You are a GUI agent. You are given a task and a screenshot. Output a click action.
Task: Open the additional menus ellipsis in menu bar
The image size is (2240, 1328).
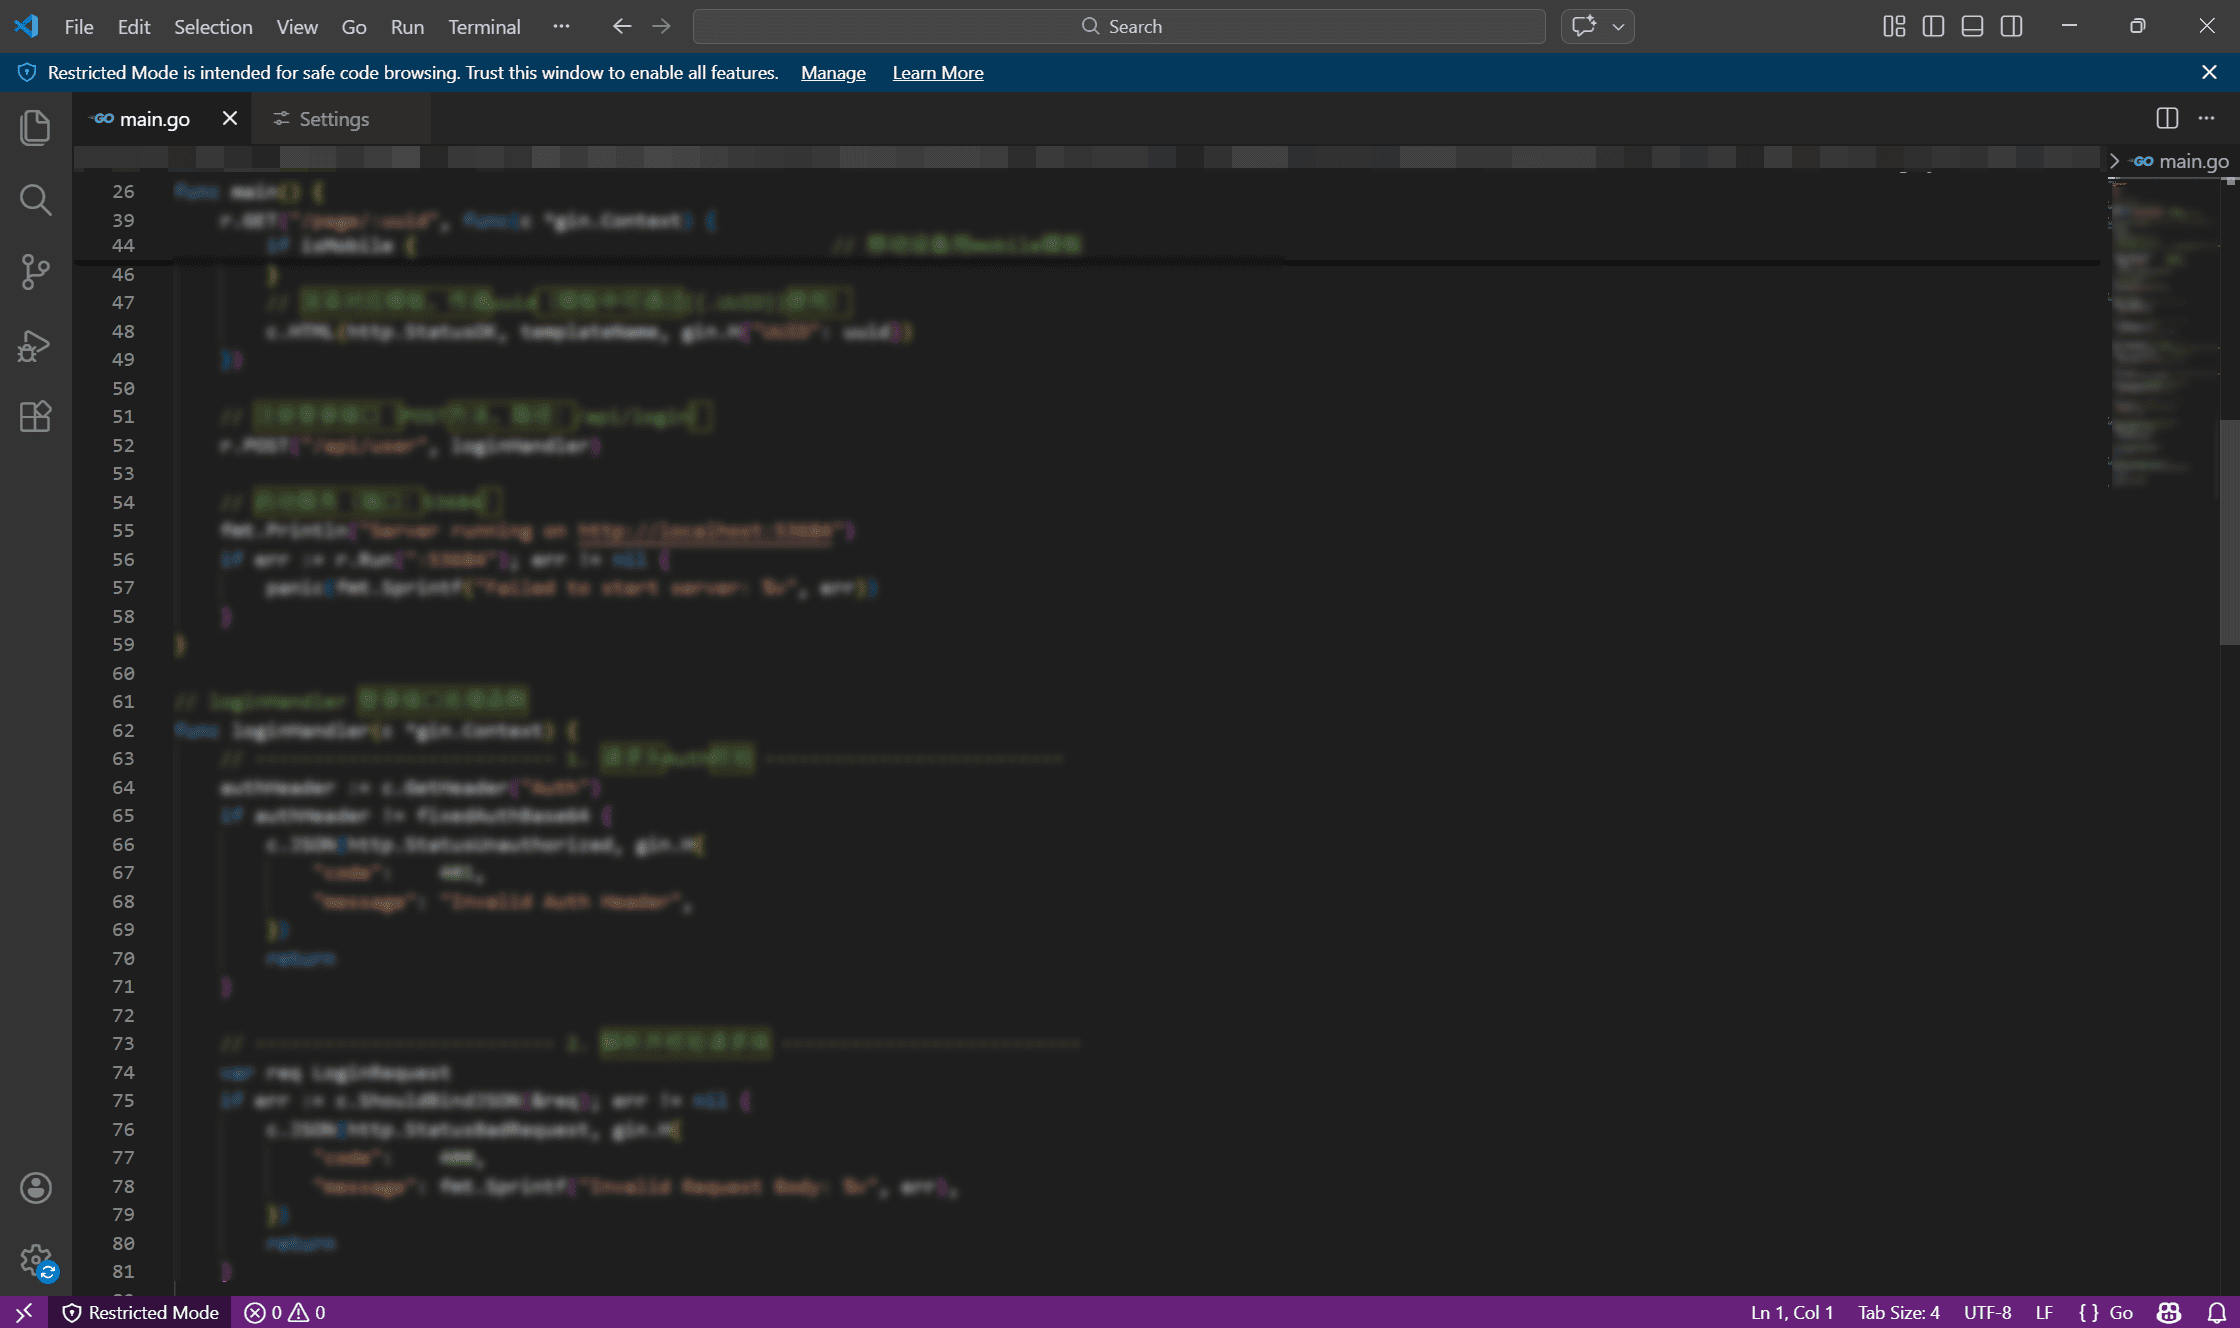point(561,26)
